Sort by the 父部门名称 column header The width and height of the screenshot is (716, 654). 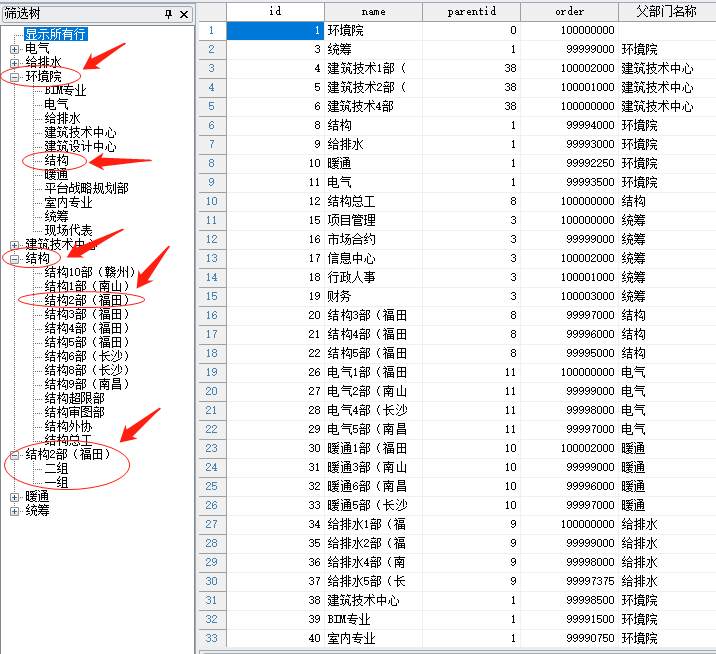667,12
